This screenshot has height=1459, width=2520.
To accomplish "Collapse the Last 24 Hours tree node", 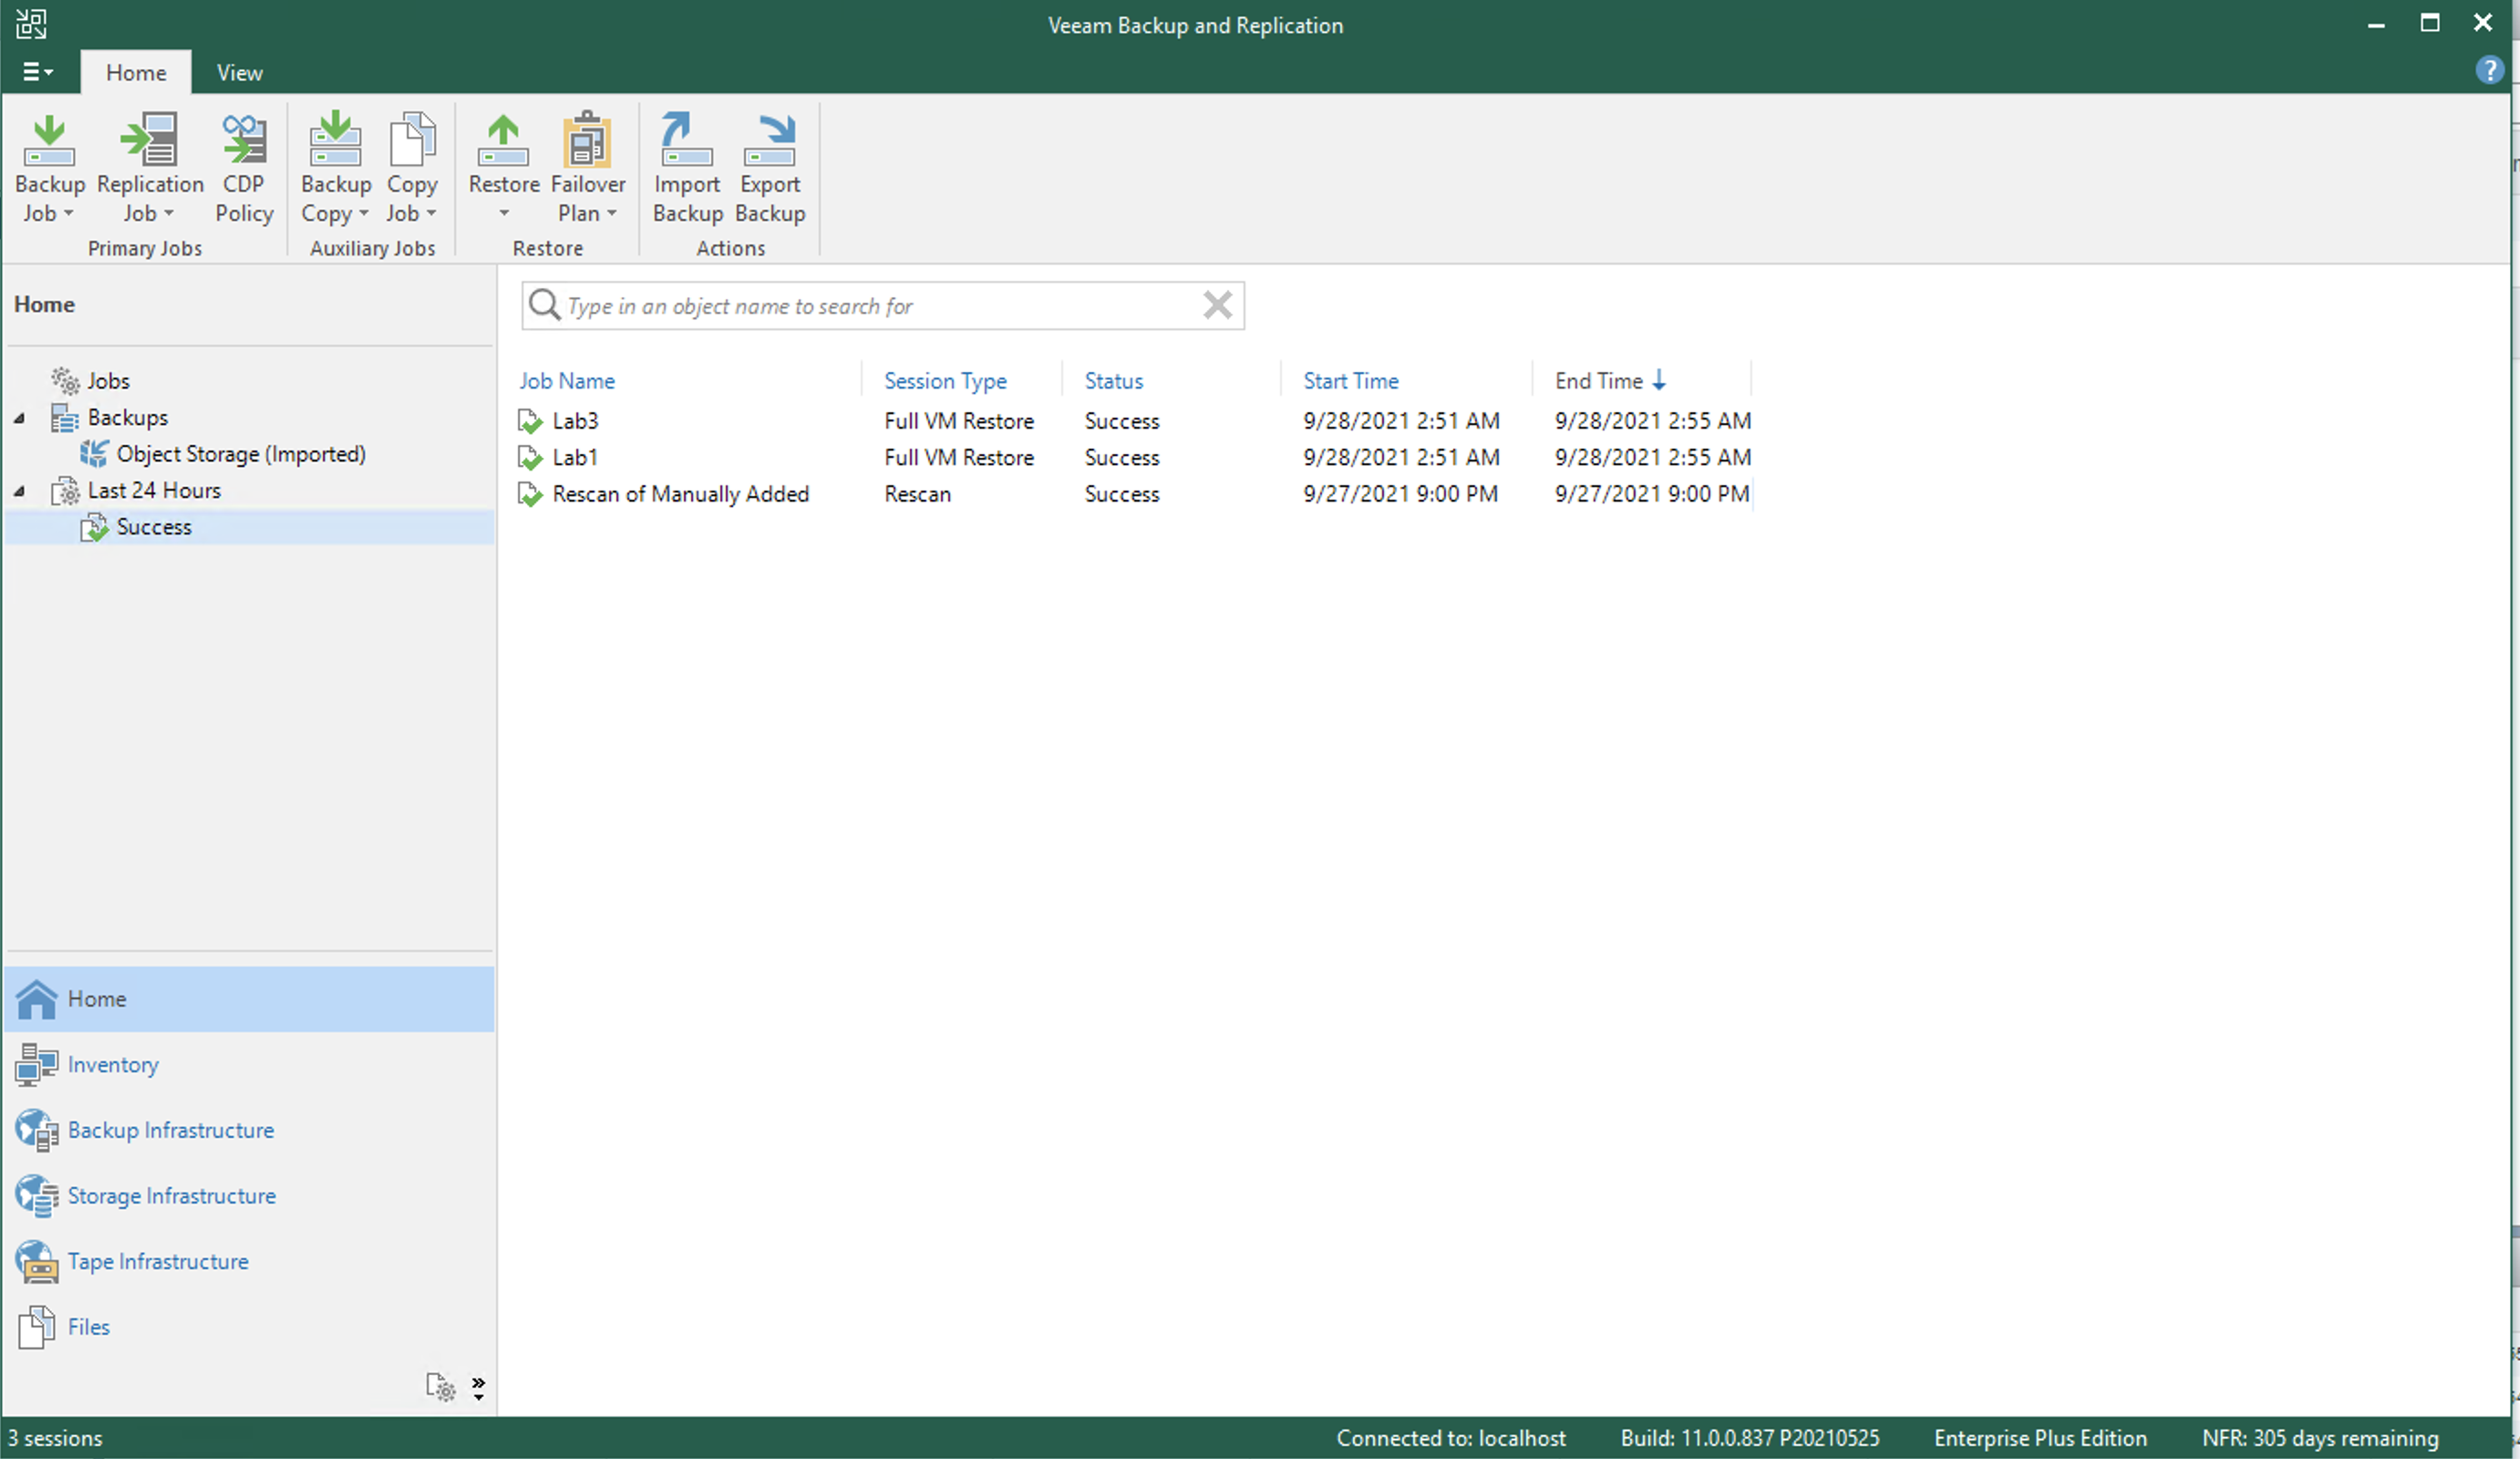I will tap(19, 491).
